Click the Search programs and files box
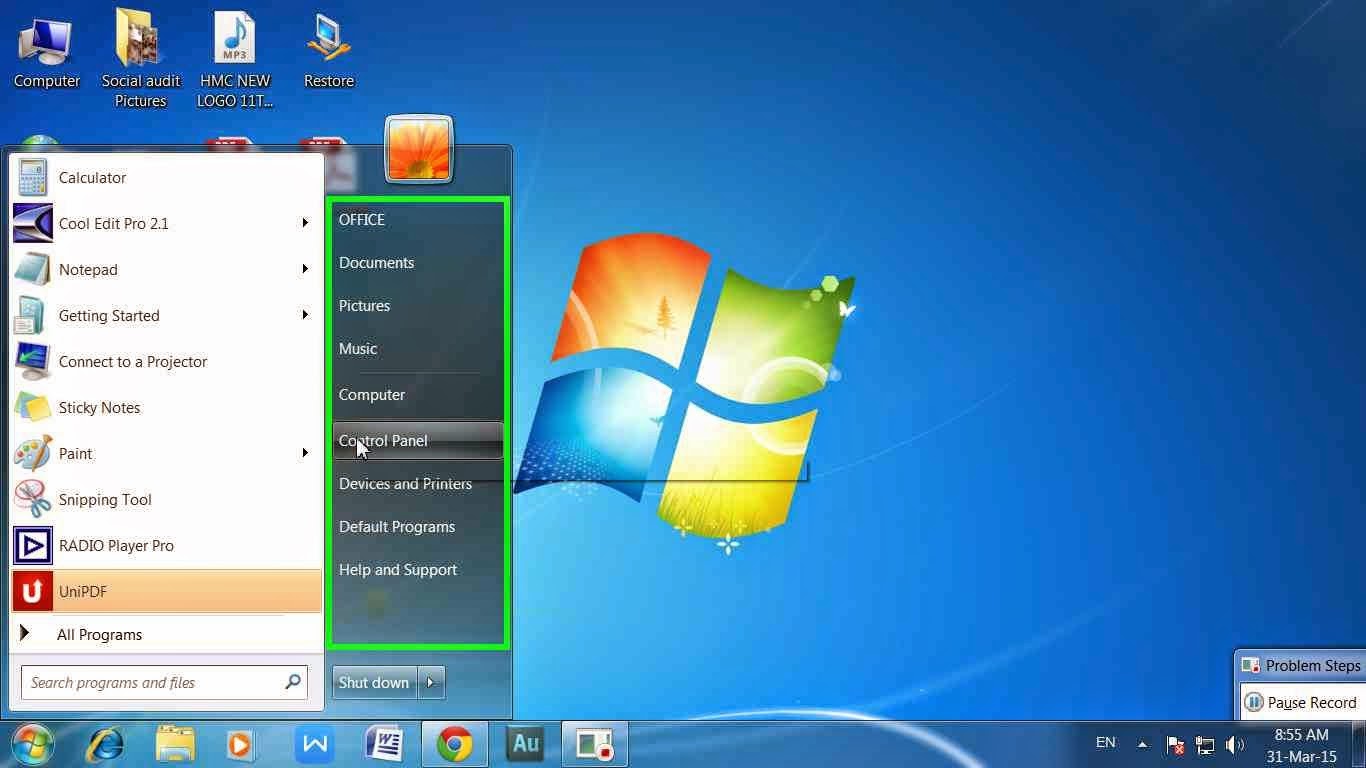This screenshot has width=1366, height=768. pyautogui.click(x=164, y=683)
